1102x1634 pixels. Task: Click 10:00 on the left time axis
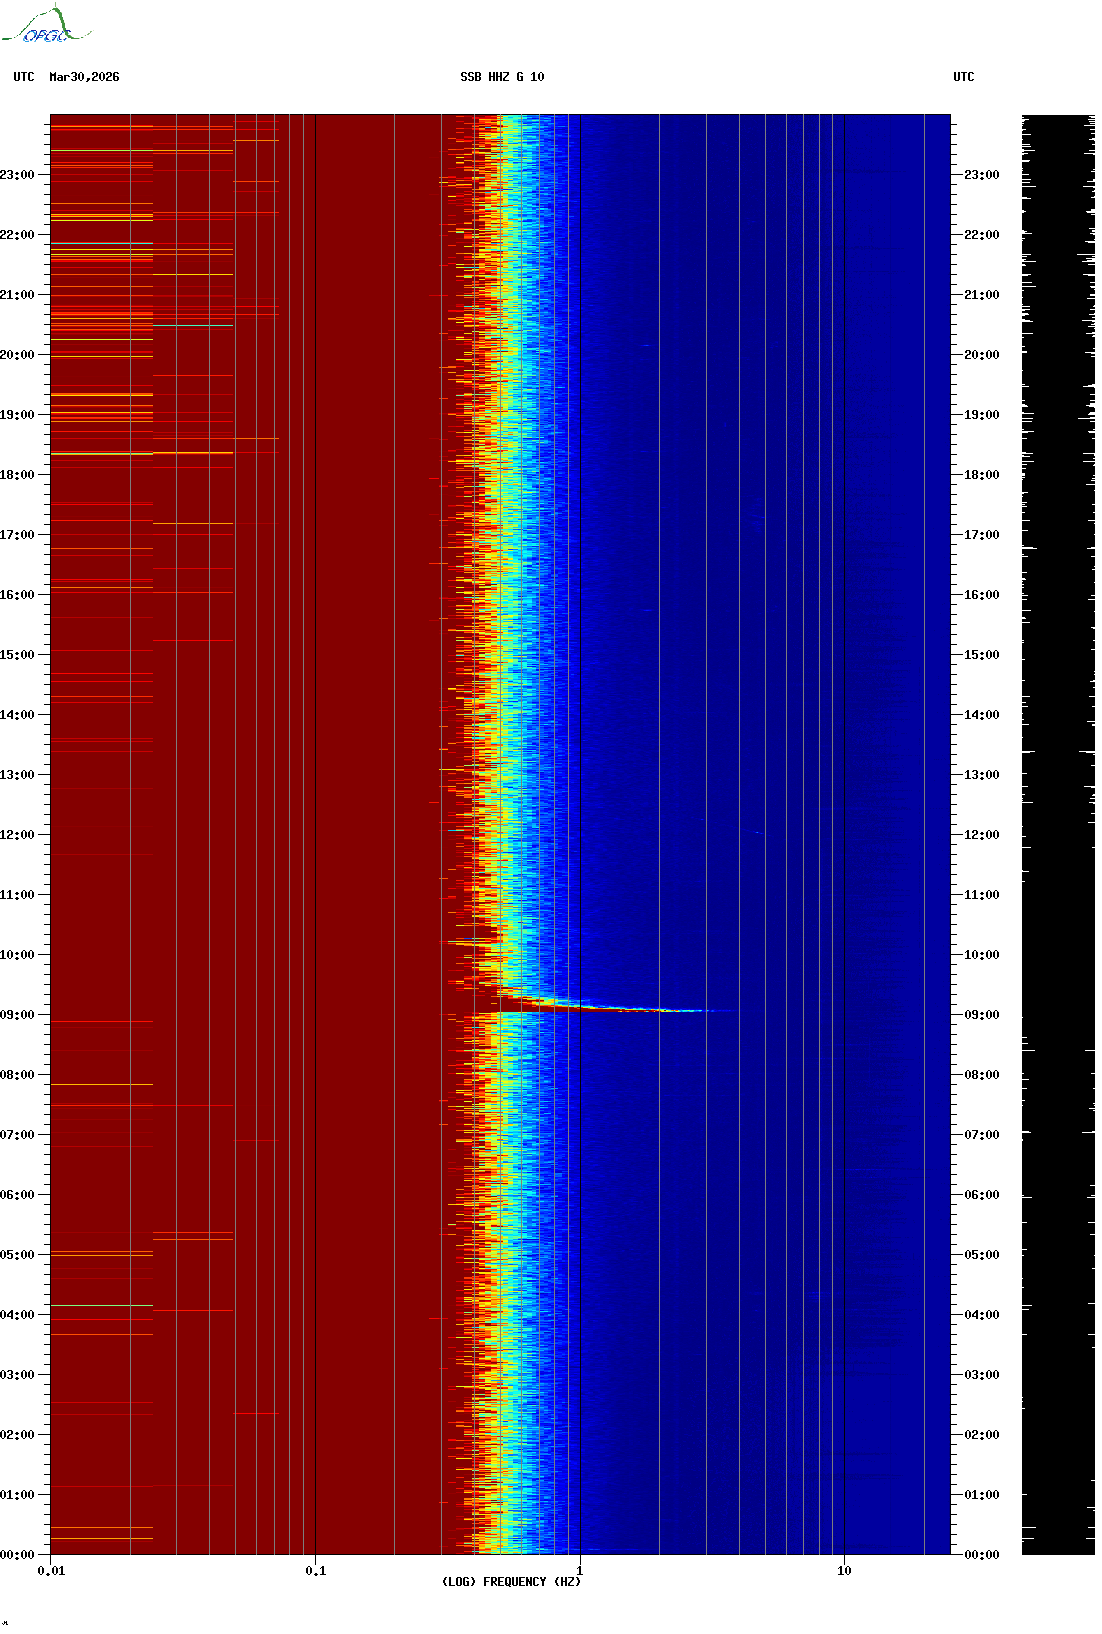17,955
